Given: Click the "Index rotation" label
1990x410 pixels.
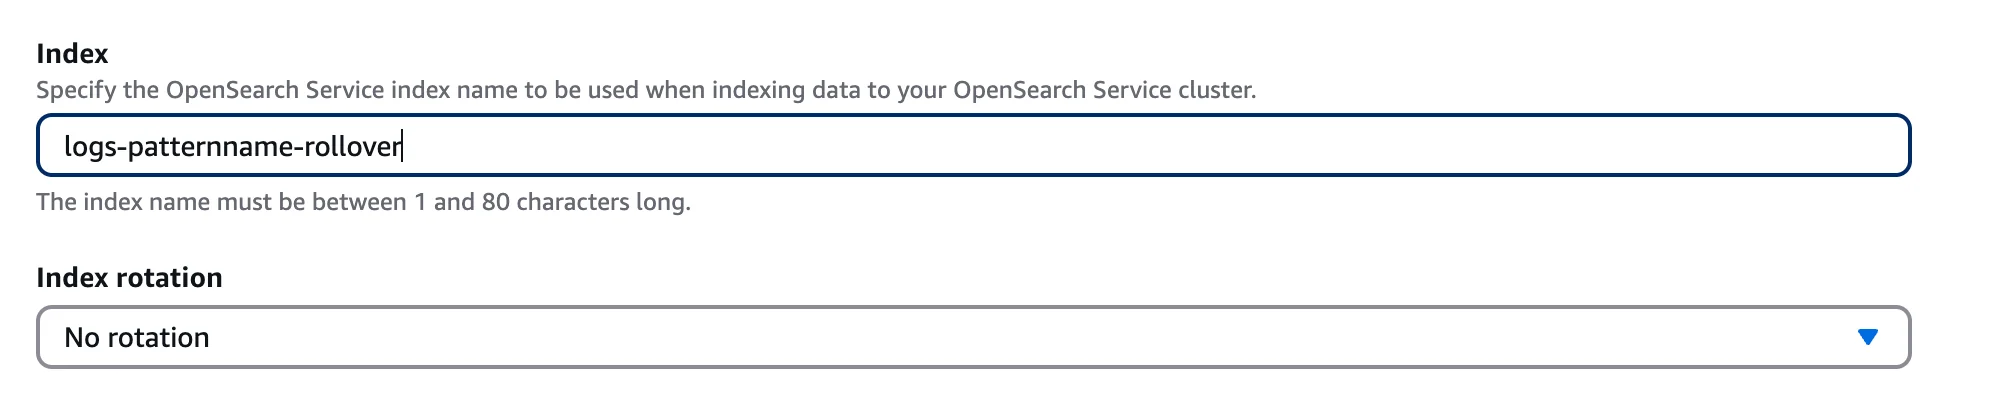Looking at the screenshot, I should coord(129,278).
